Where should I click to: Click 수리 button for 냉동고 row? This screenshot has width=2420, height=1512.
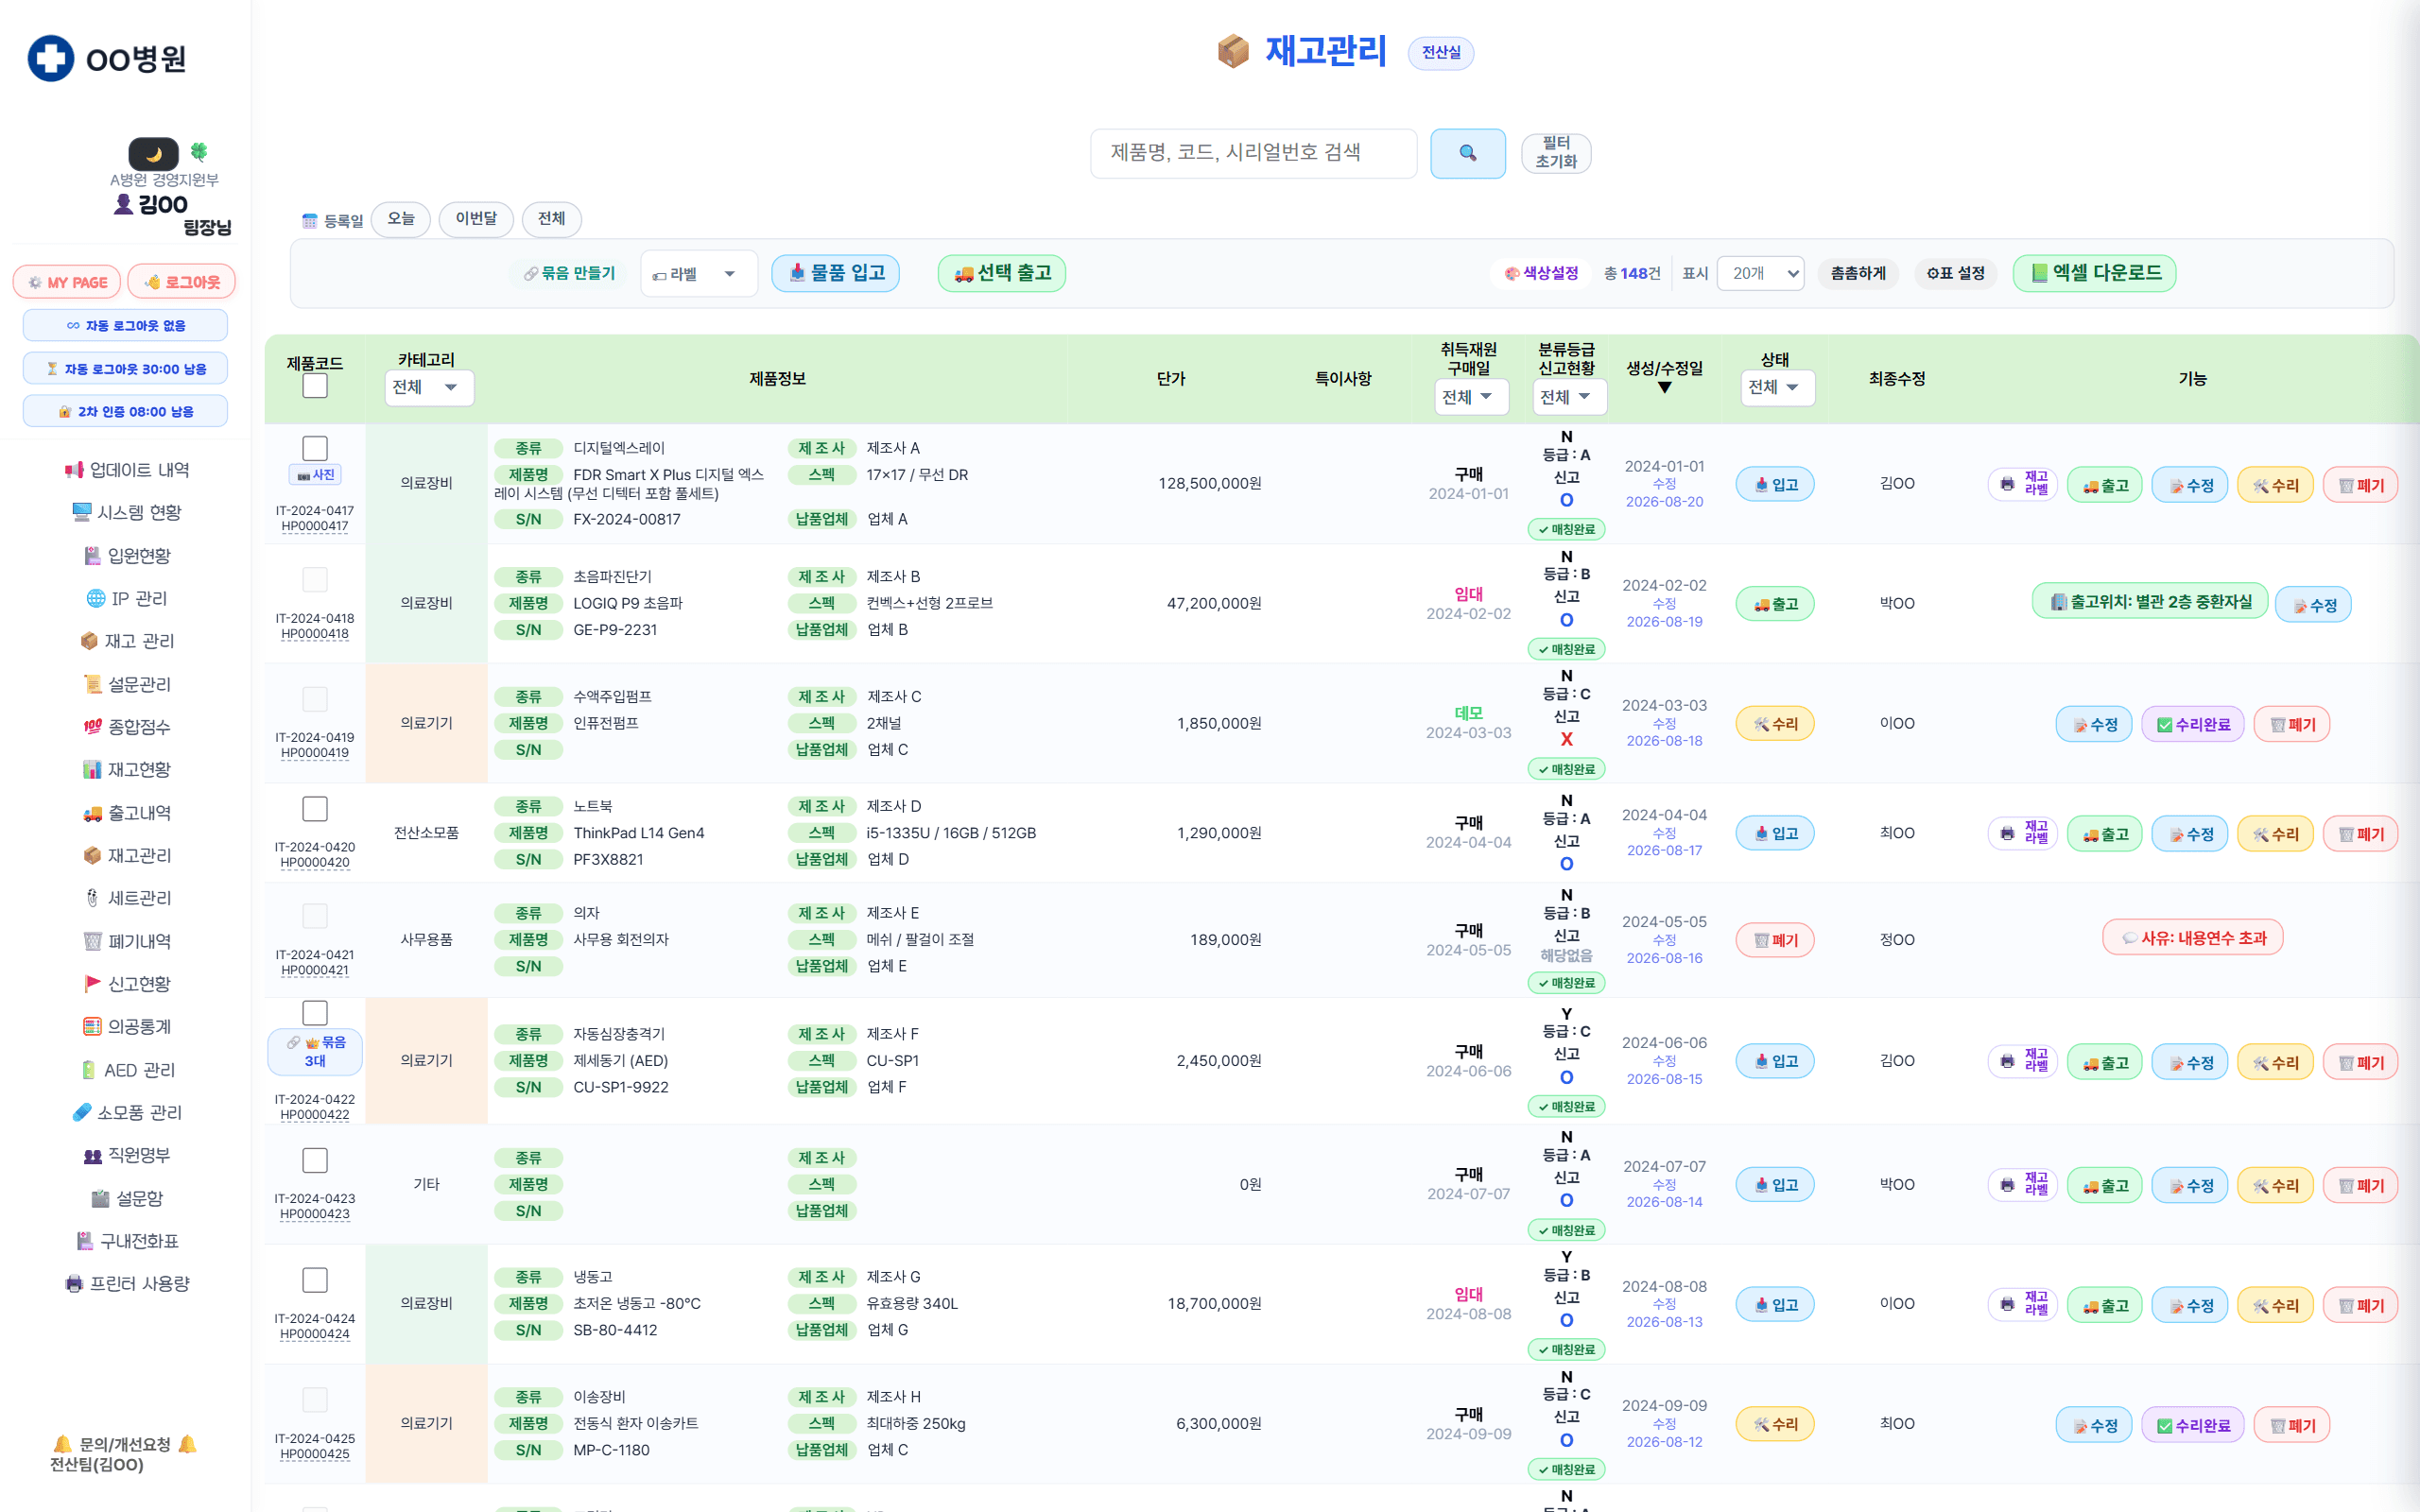pyautogui.click(x=2274, y=1305)
